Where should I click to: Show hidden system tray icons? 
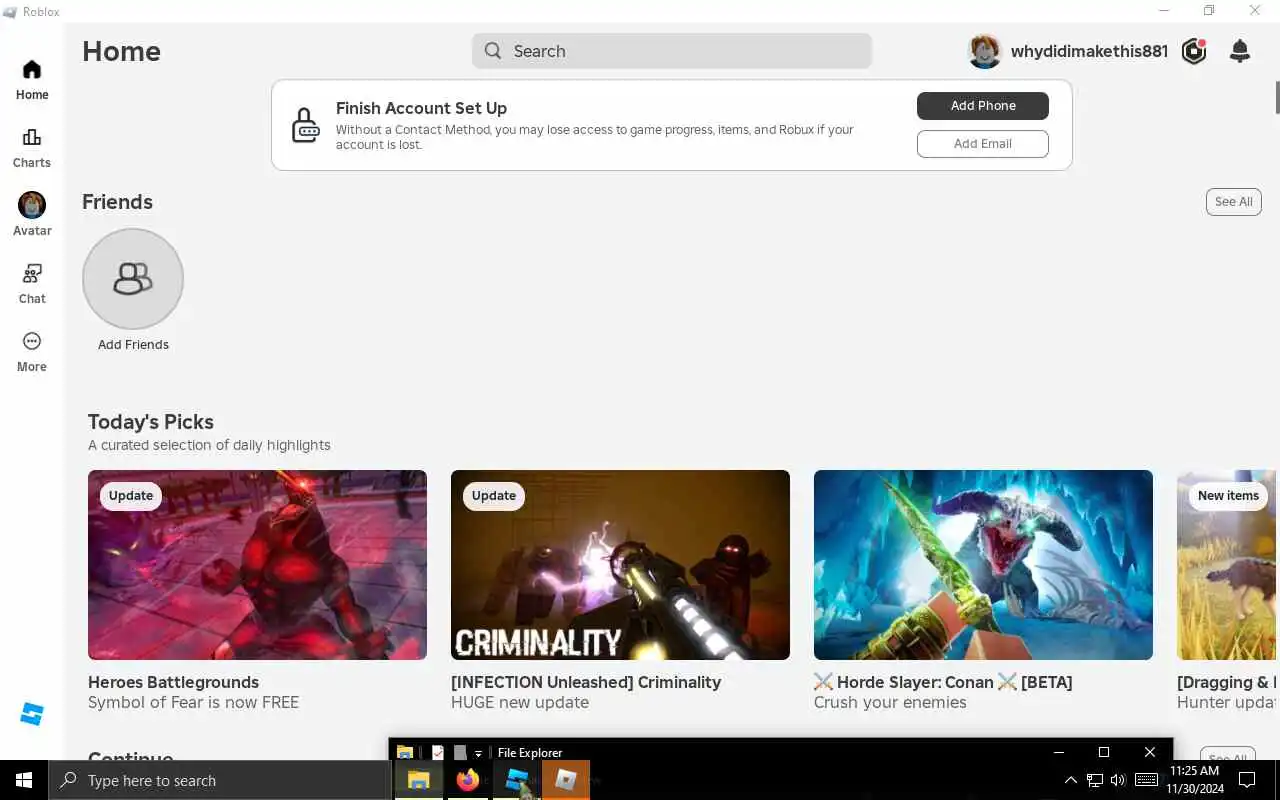1071,780
